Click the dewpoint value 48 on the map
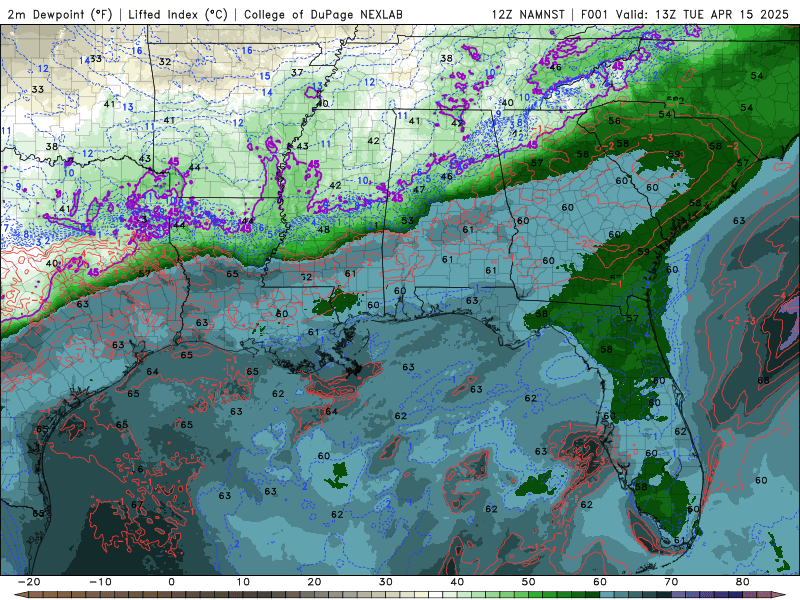Viewport: 800px width, 600px height. point(323,230)
